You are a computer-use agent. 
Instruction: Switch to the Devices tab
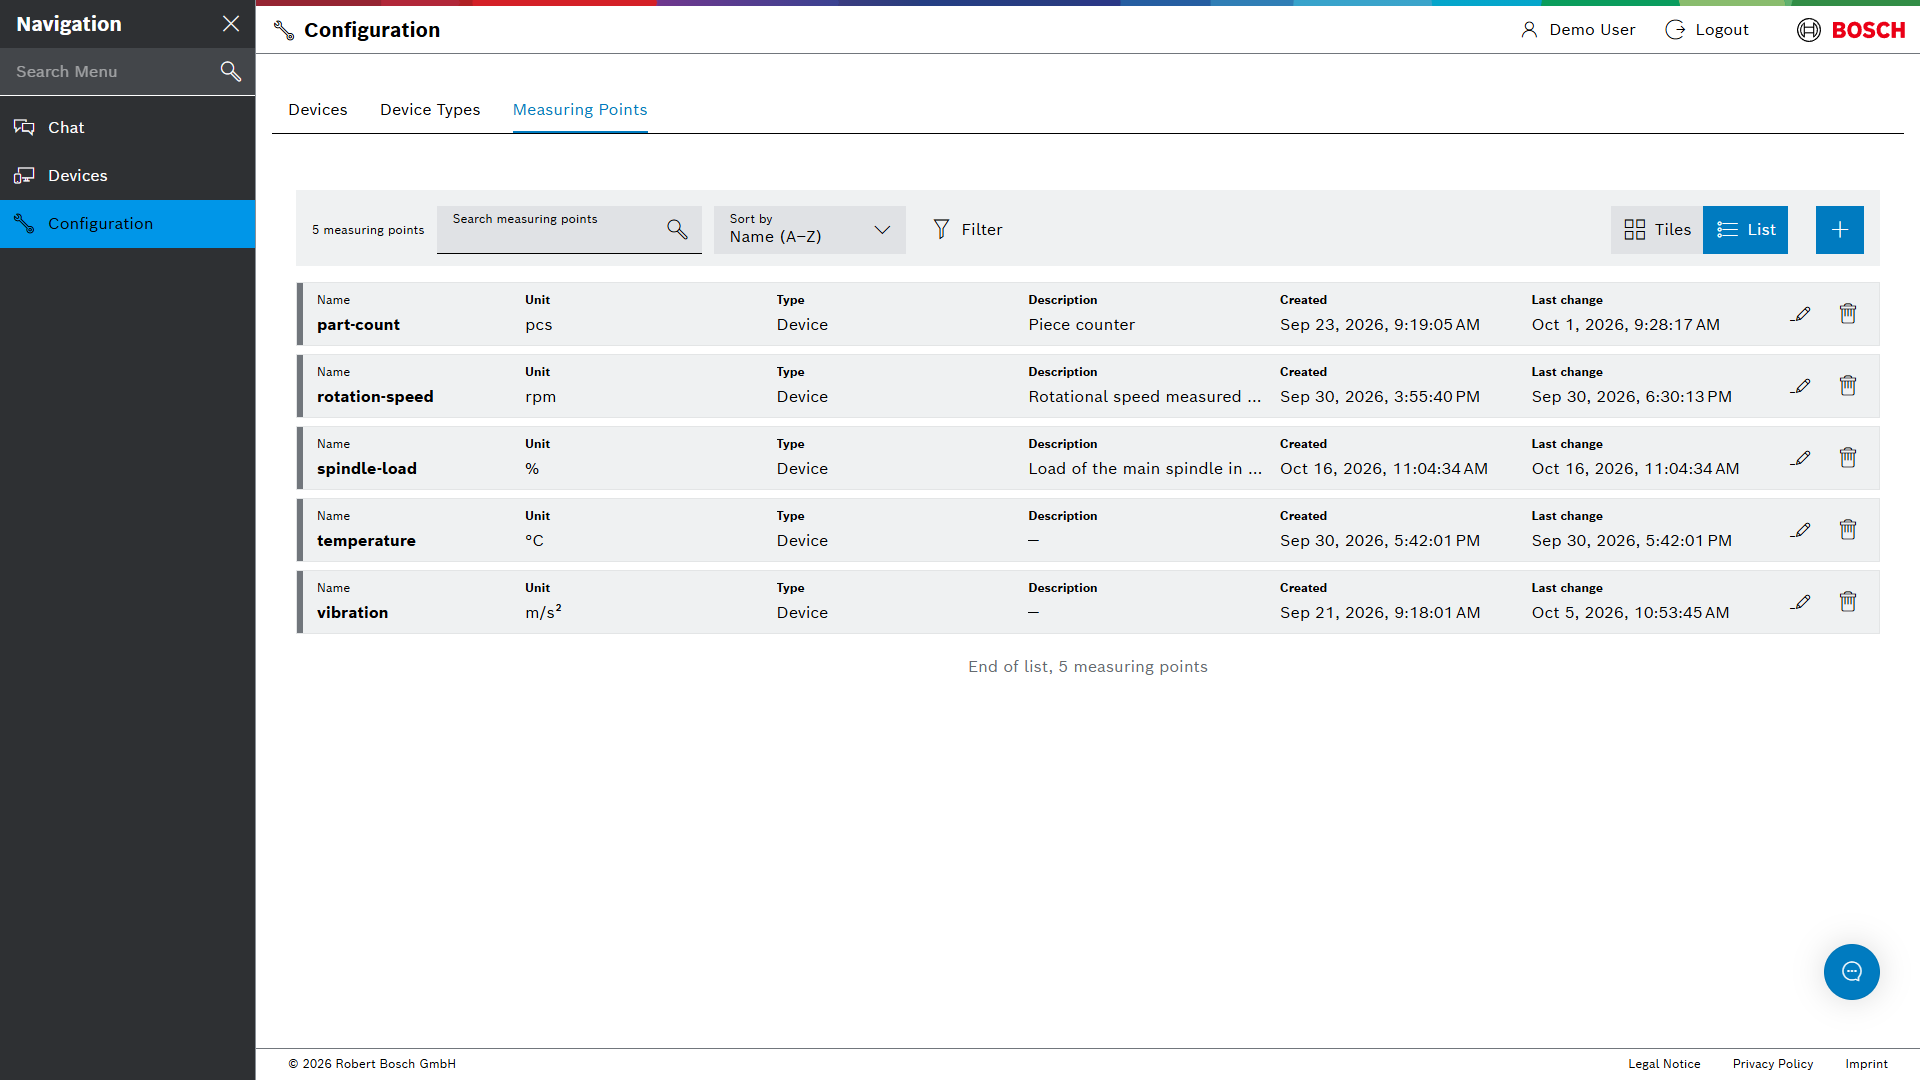click(x=318, y=110)
